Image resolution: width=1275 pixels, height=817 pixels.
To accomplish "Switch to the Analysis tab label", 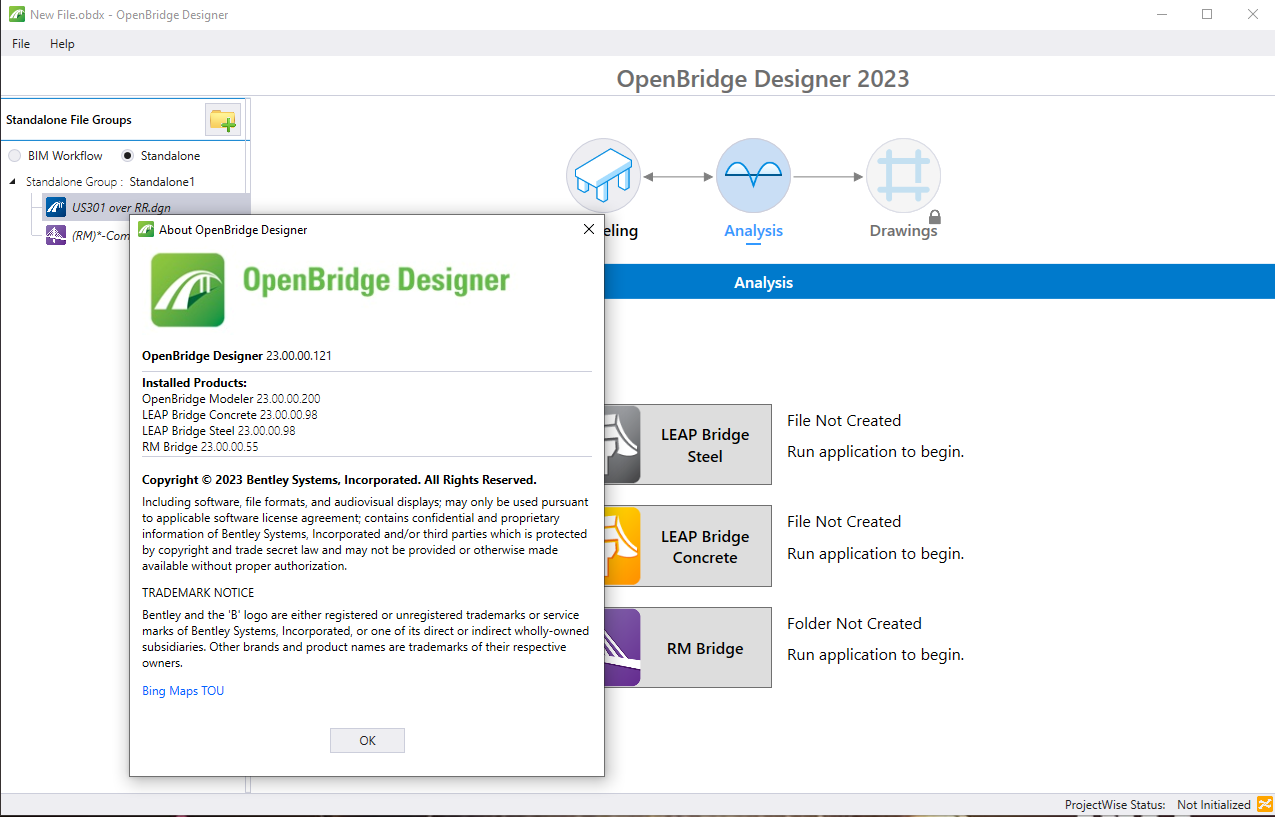I will pos(753,231).
